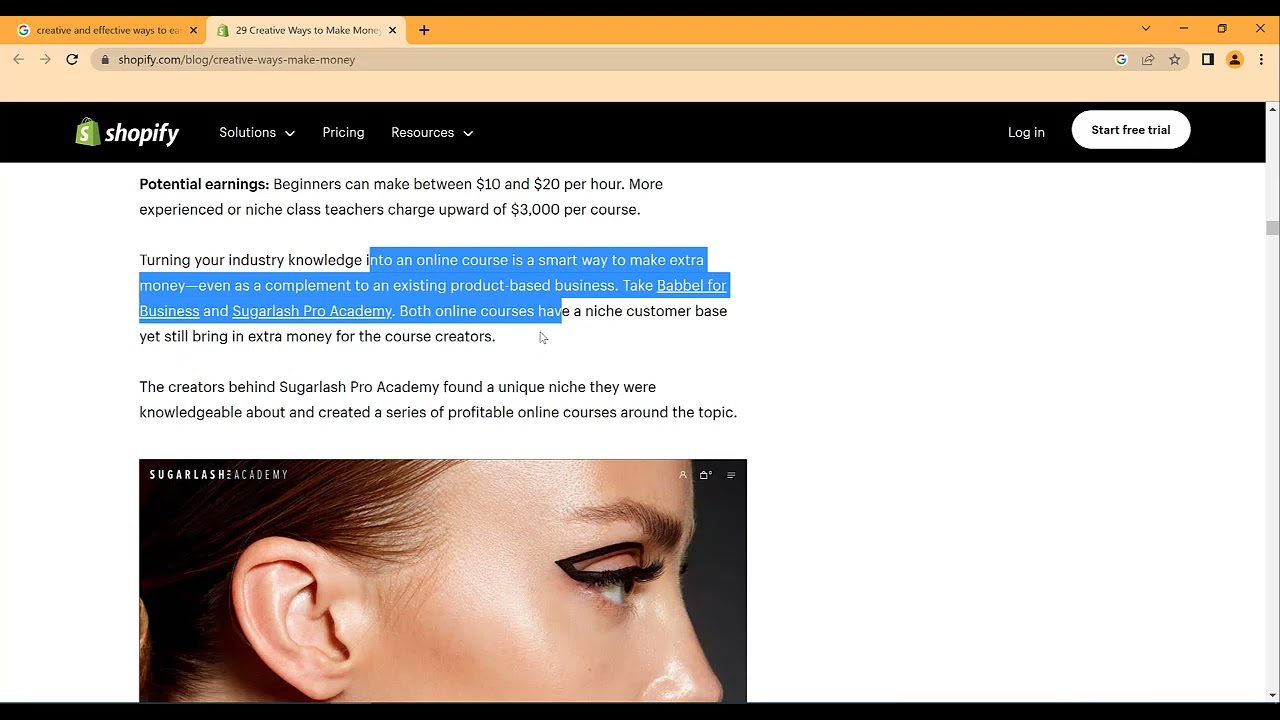Click the lock icon in address bar
Screen dimensions: 1280x720
tap(105, 60)
